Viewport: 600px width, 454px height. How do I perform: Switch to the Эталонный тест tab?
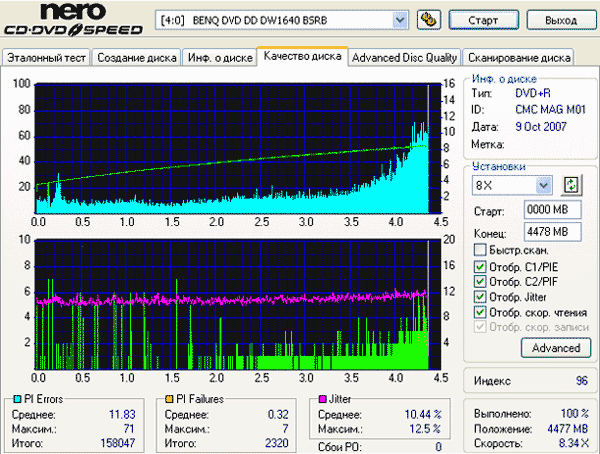46,58
